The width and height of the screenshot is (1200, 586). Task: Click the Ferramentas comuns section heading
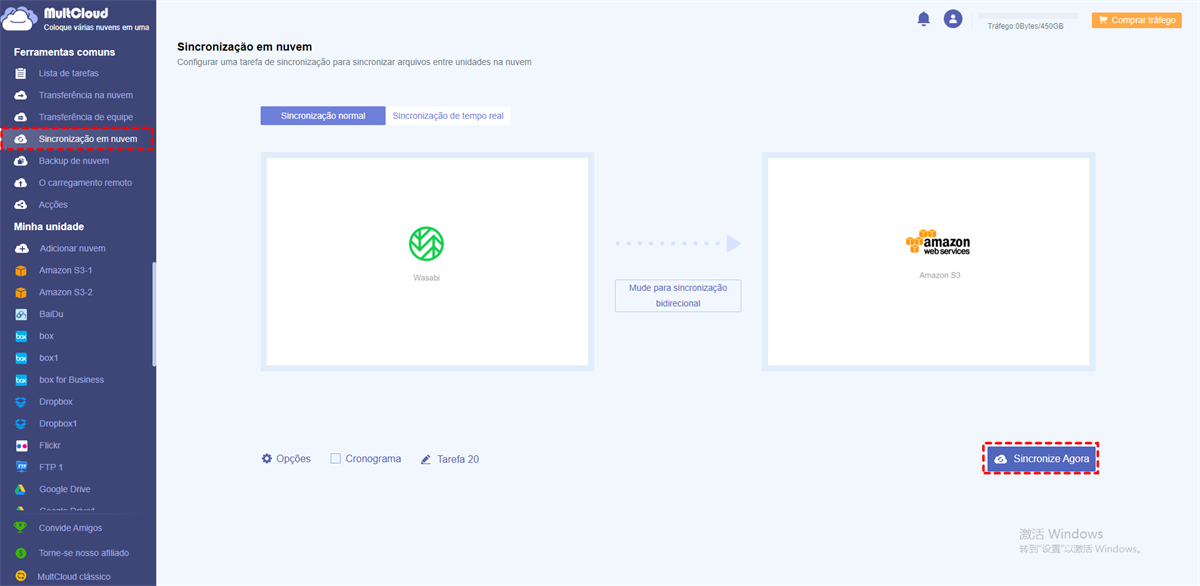pyautogui.click(x=64, y=52)
